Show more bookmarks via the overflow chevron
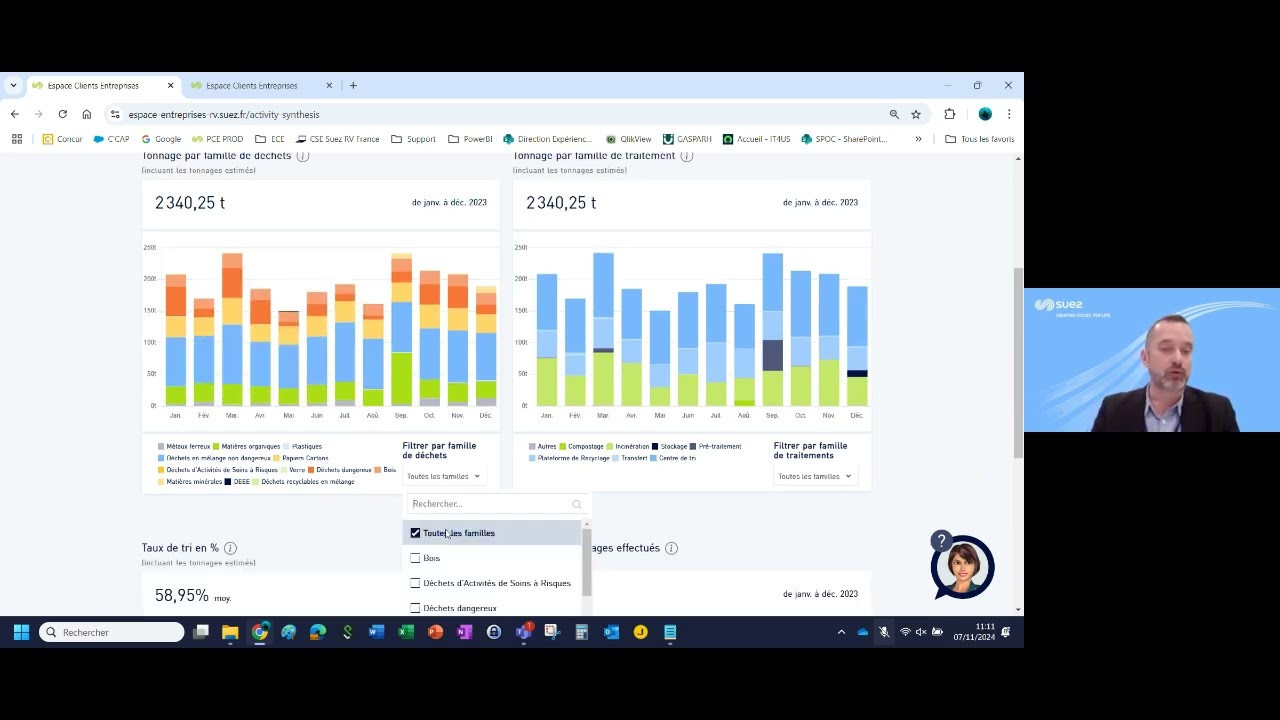Viewport: 1280px width, 720px height. pyautogui.click(x=918, y=139)
